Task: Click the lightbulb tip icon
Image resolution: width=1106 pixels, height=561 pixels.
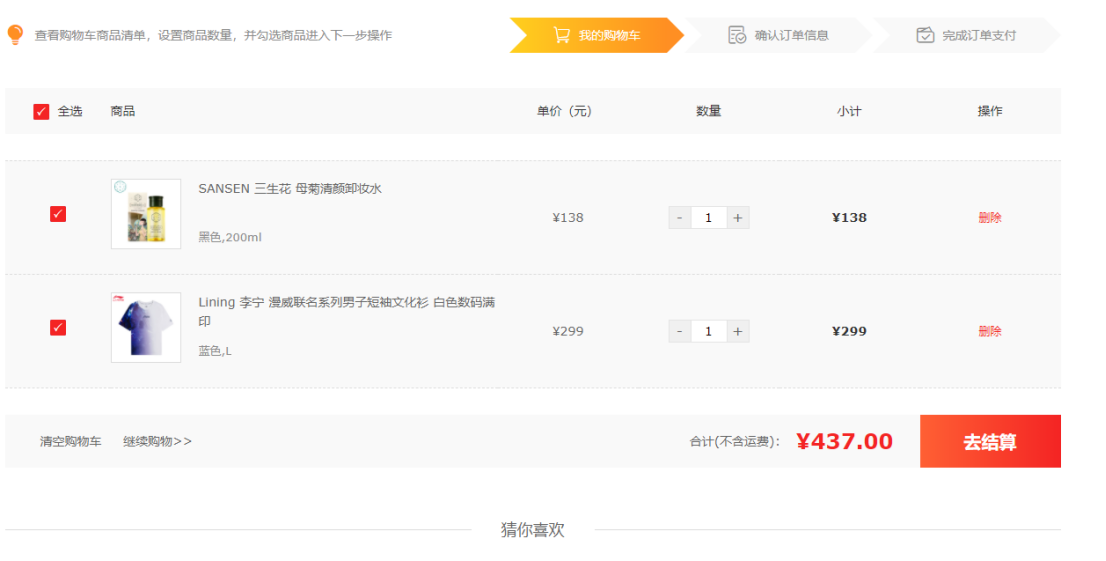Action: click(15, 35)
